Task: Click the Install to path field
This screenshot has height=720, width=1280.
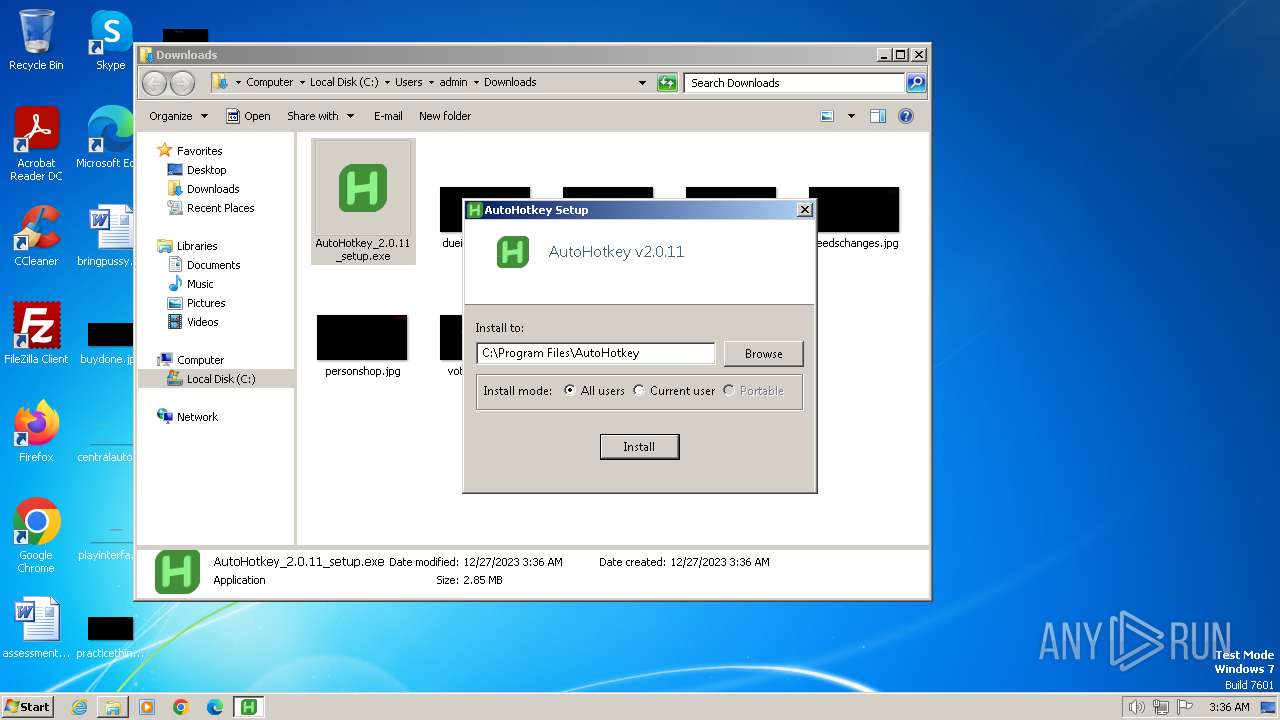Action: point(596,353)
